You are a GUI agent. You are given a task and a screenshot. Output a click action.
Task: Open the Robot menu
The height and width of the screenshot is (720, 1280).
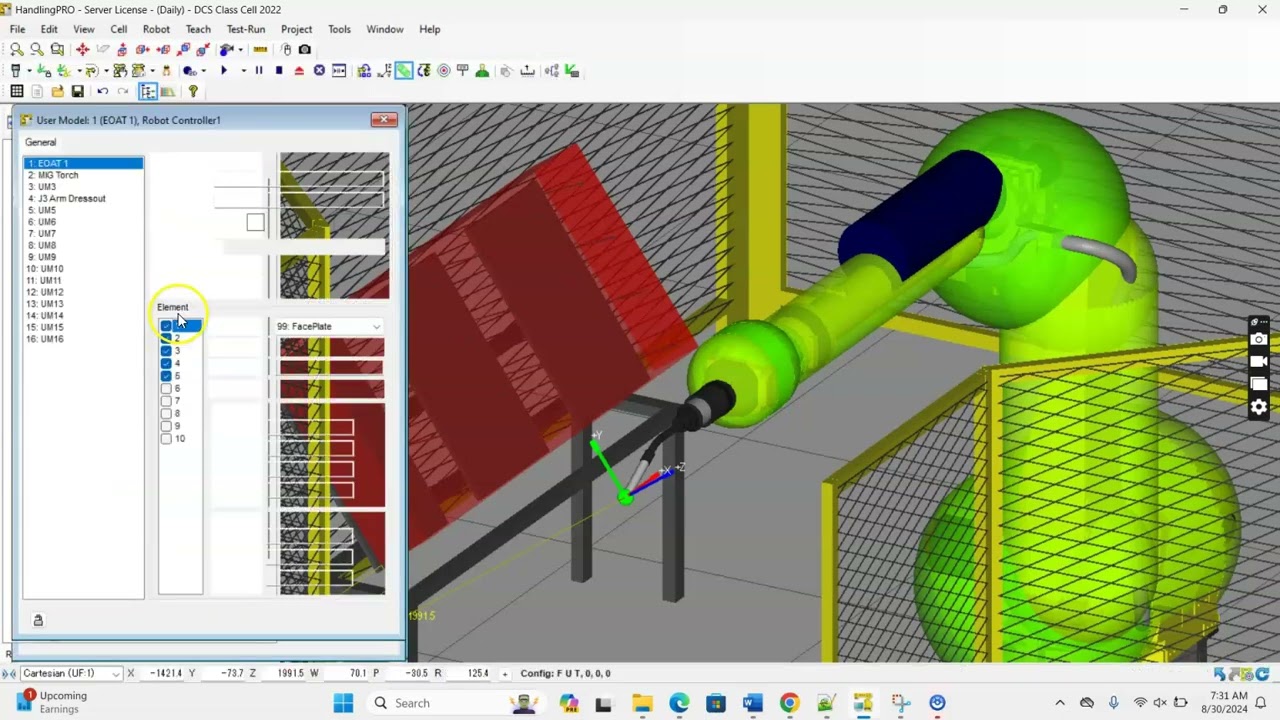pyautogui.click(x=156, y=30)
